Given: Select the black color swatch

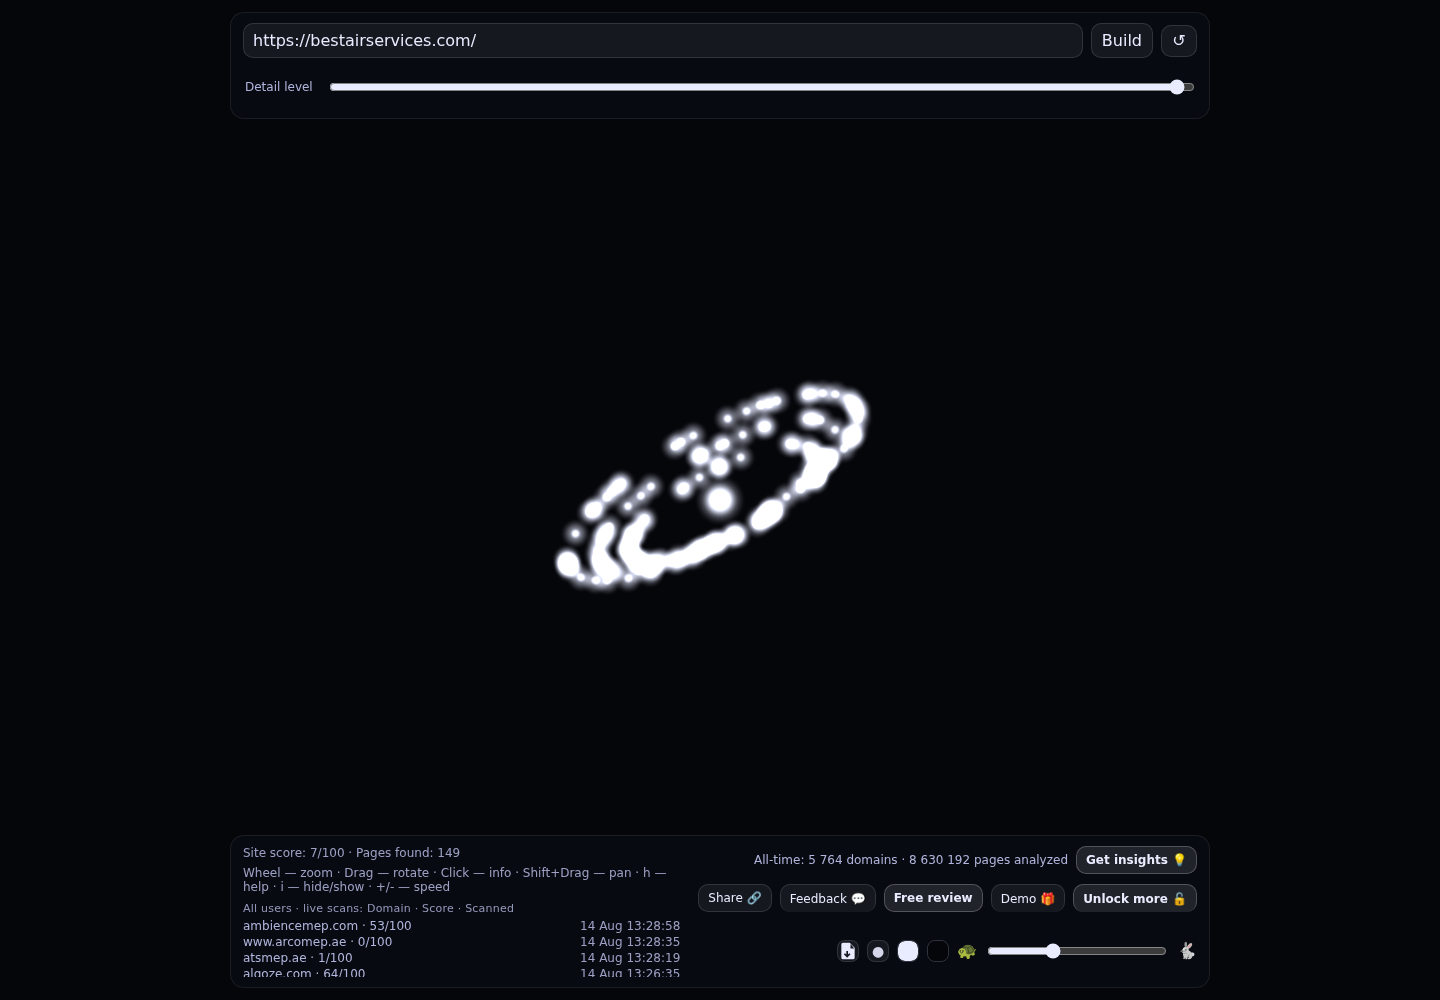Looking at the screenshot, I should coord(938,951).
